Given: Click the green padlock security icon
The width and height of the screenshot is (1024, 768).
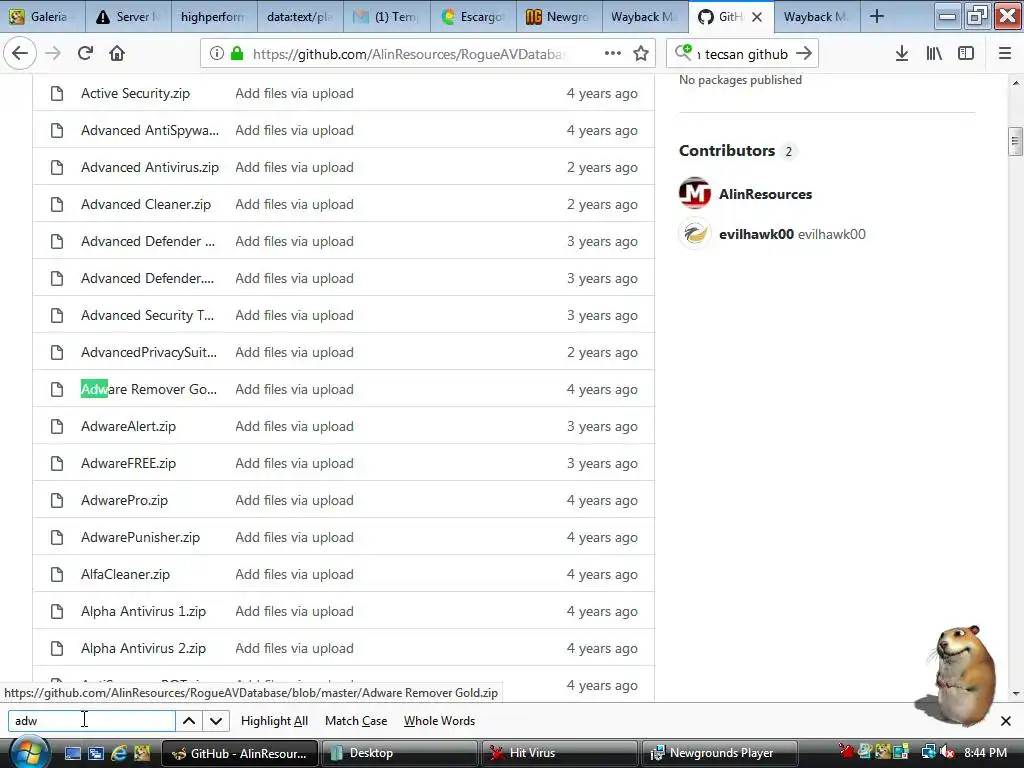Looking at the screenshot, I should coord(237,54).
